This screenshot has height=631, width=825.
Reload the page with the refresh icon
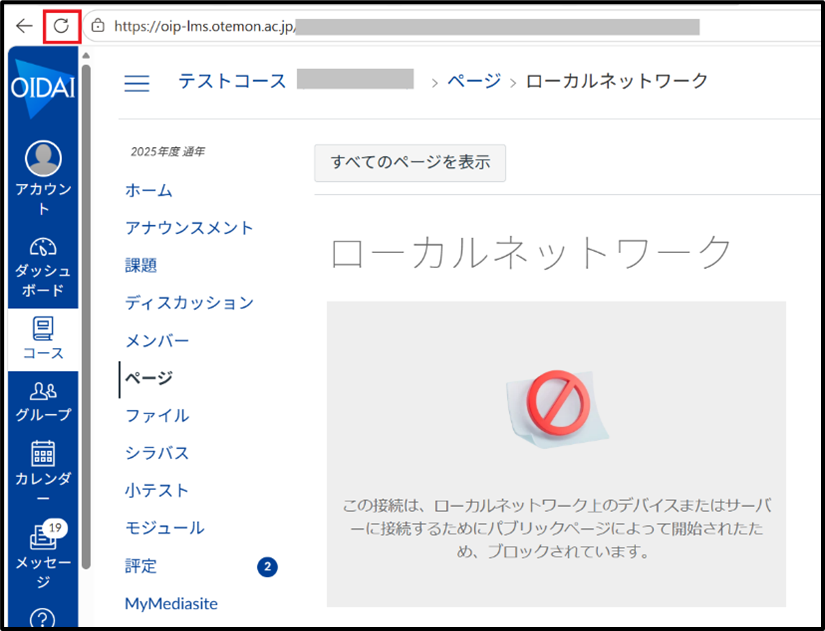(x=62, y=26)
